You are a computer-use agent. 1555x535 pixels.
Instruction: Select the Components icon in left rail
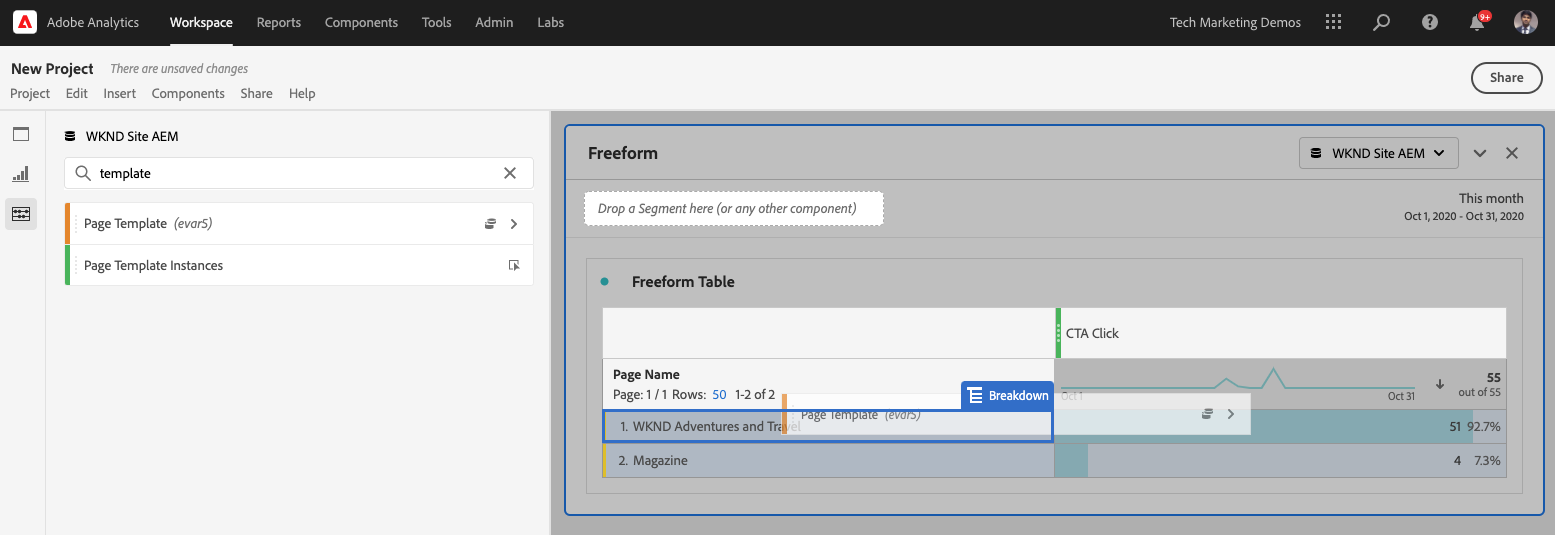(21, 214)
